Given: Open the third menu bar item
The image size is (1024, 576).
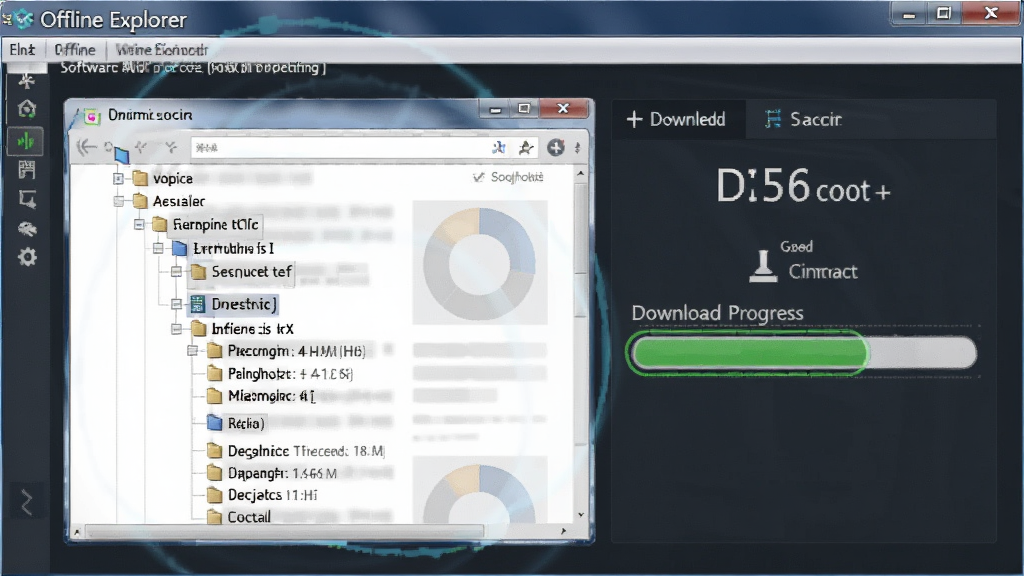Looking at the screenshot, I should [161, 50].
